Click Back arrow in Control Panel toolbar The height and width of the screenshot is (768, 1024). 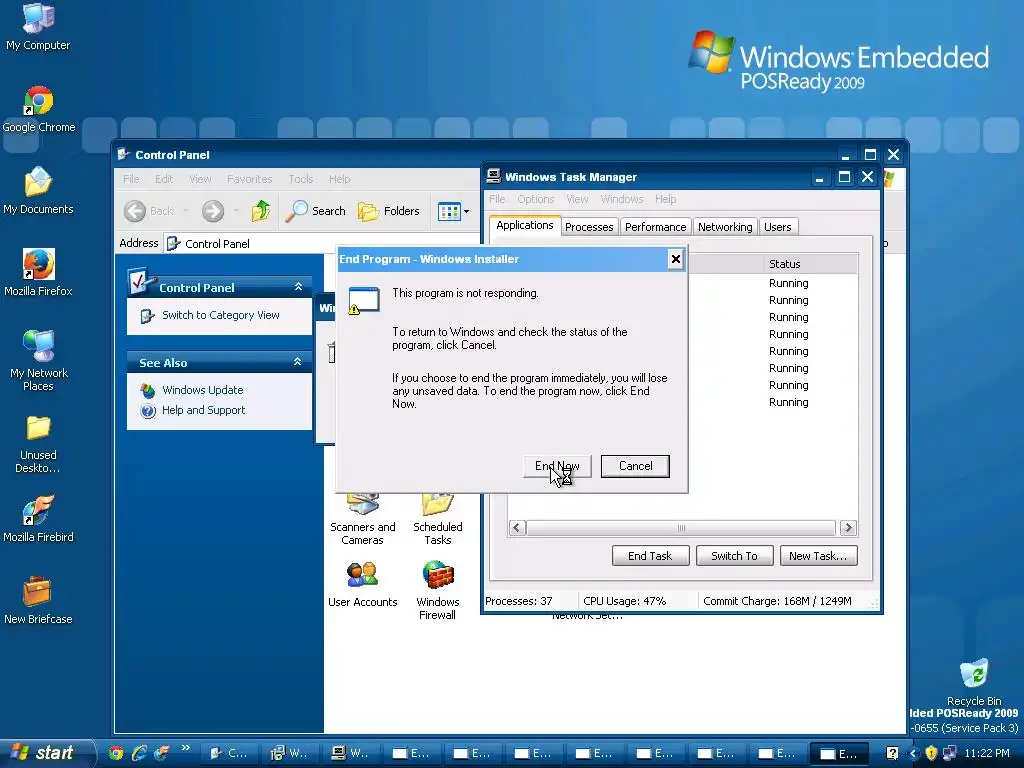click(150, 211)
